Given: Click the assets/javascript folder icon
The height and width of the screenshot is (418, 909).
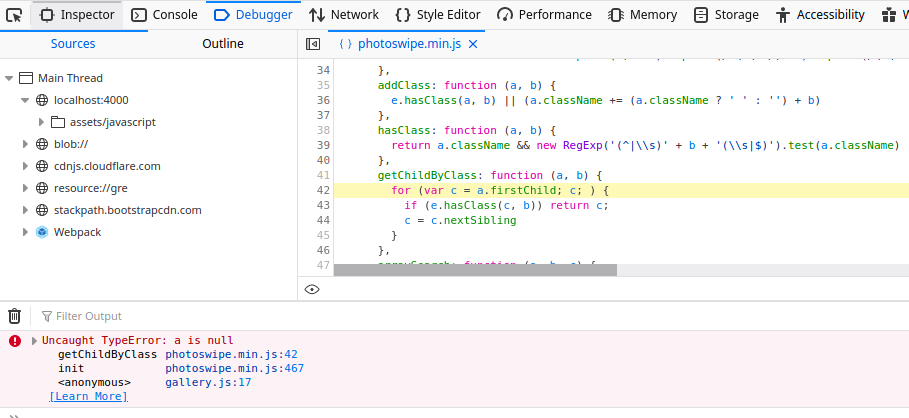Looking at the screenshot, I should [57, 122].
